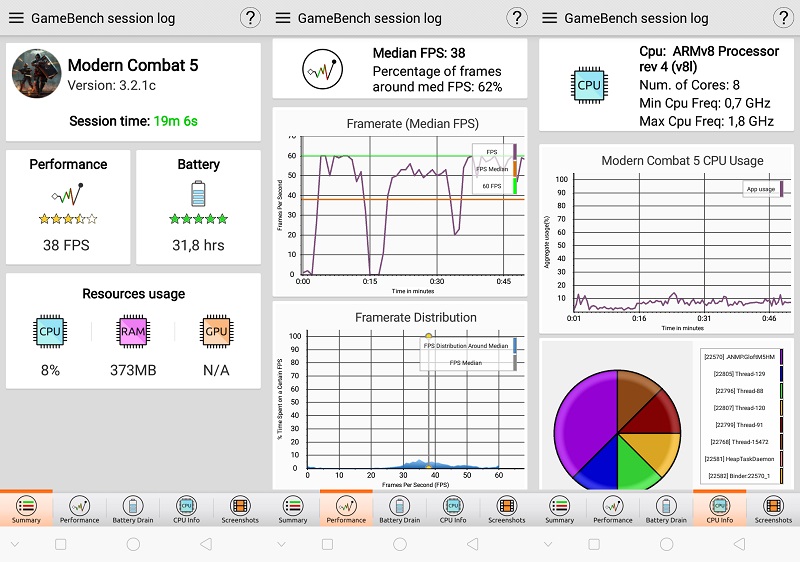Tap Android back triangle below the Framerate screen

(472, 544)
